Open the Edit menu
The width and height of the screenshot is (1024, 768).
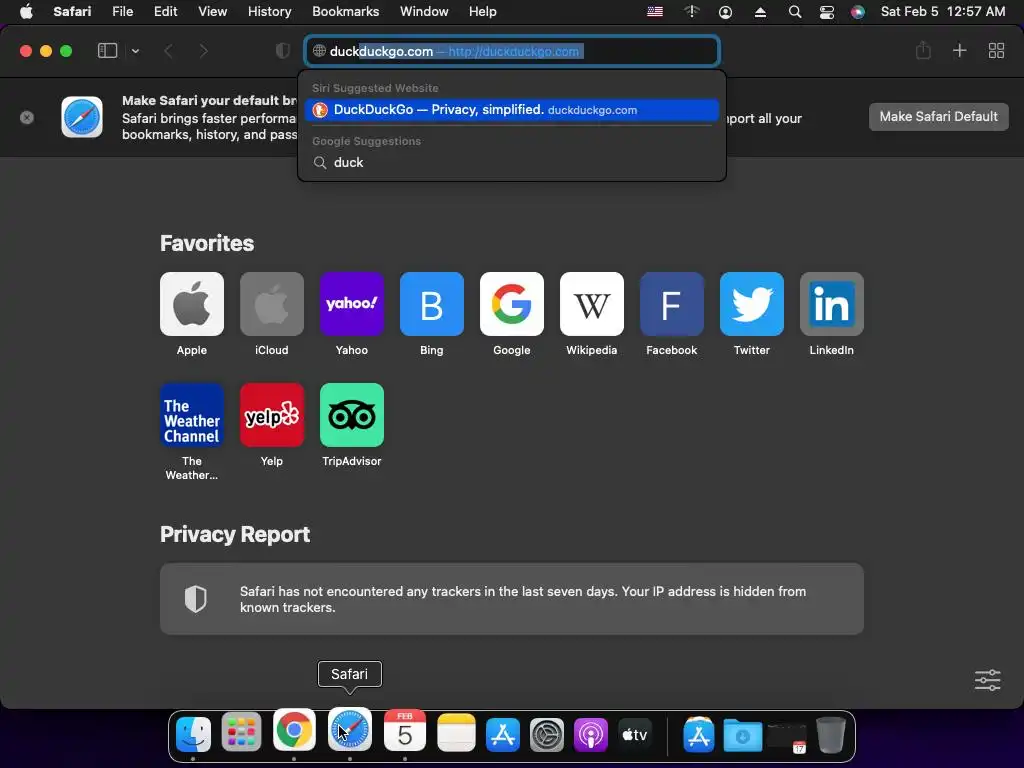165,12
